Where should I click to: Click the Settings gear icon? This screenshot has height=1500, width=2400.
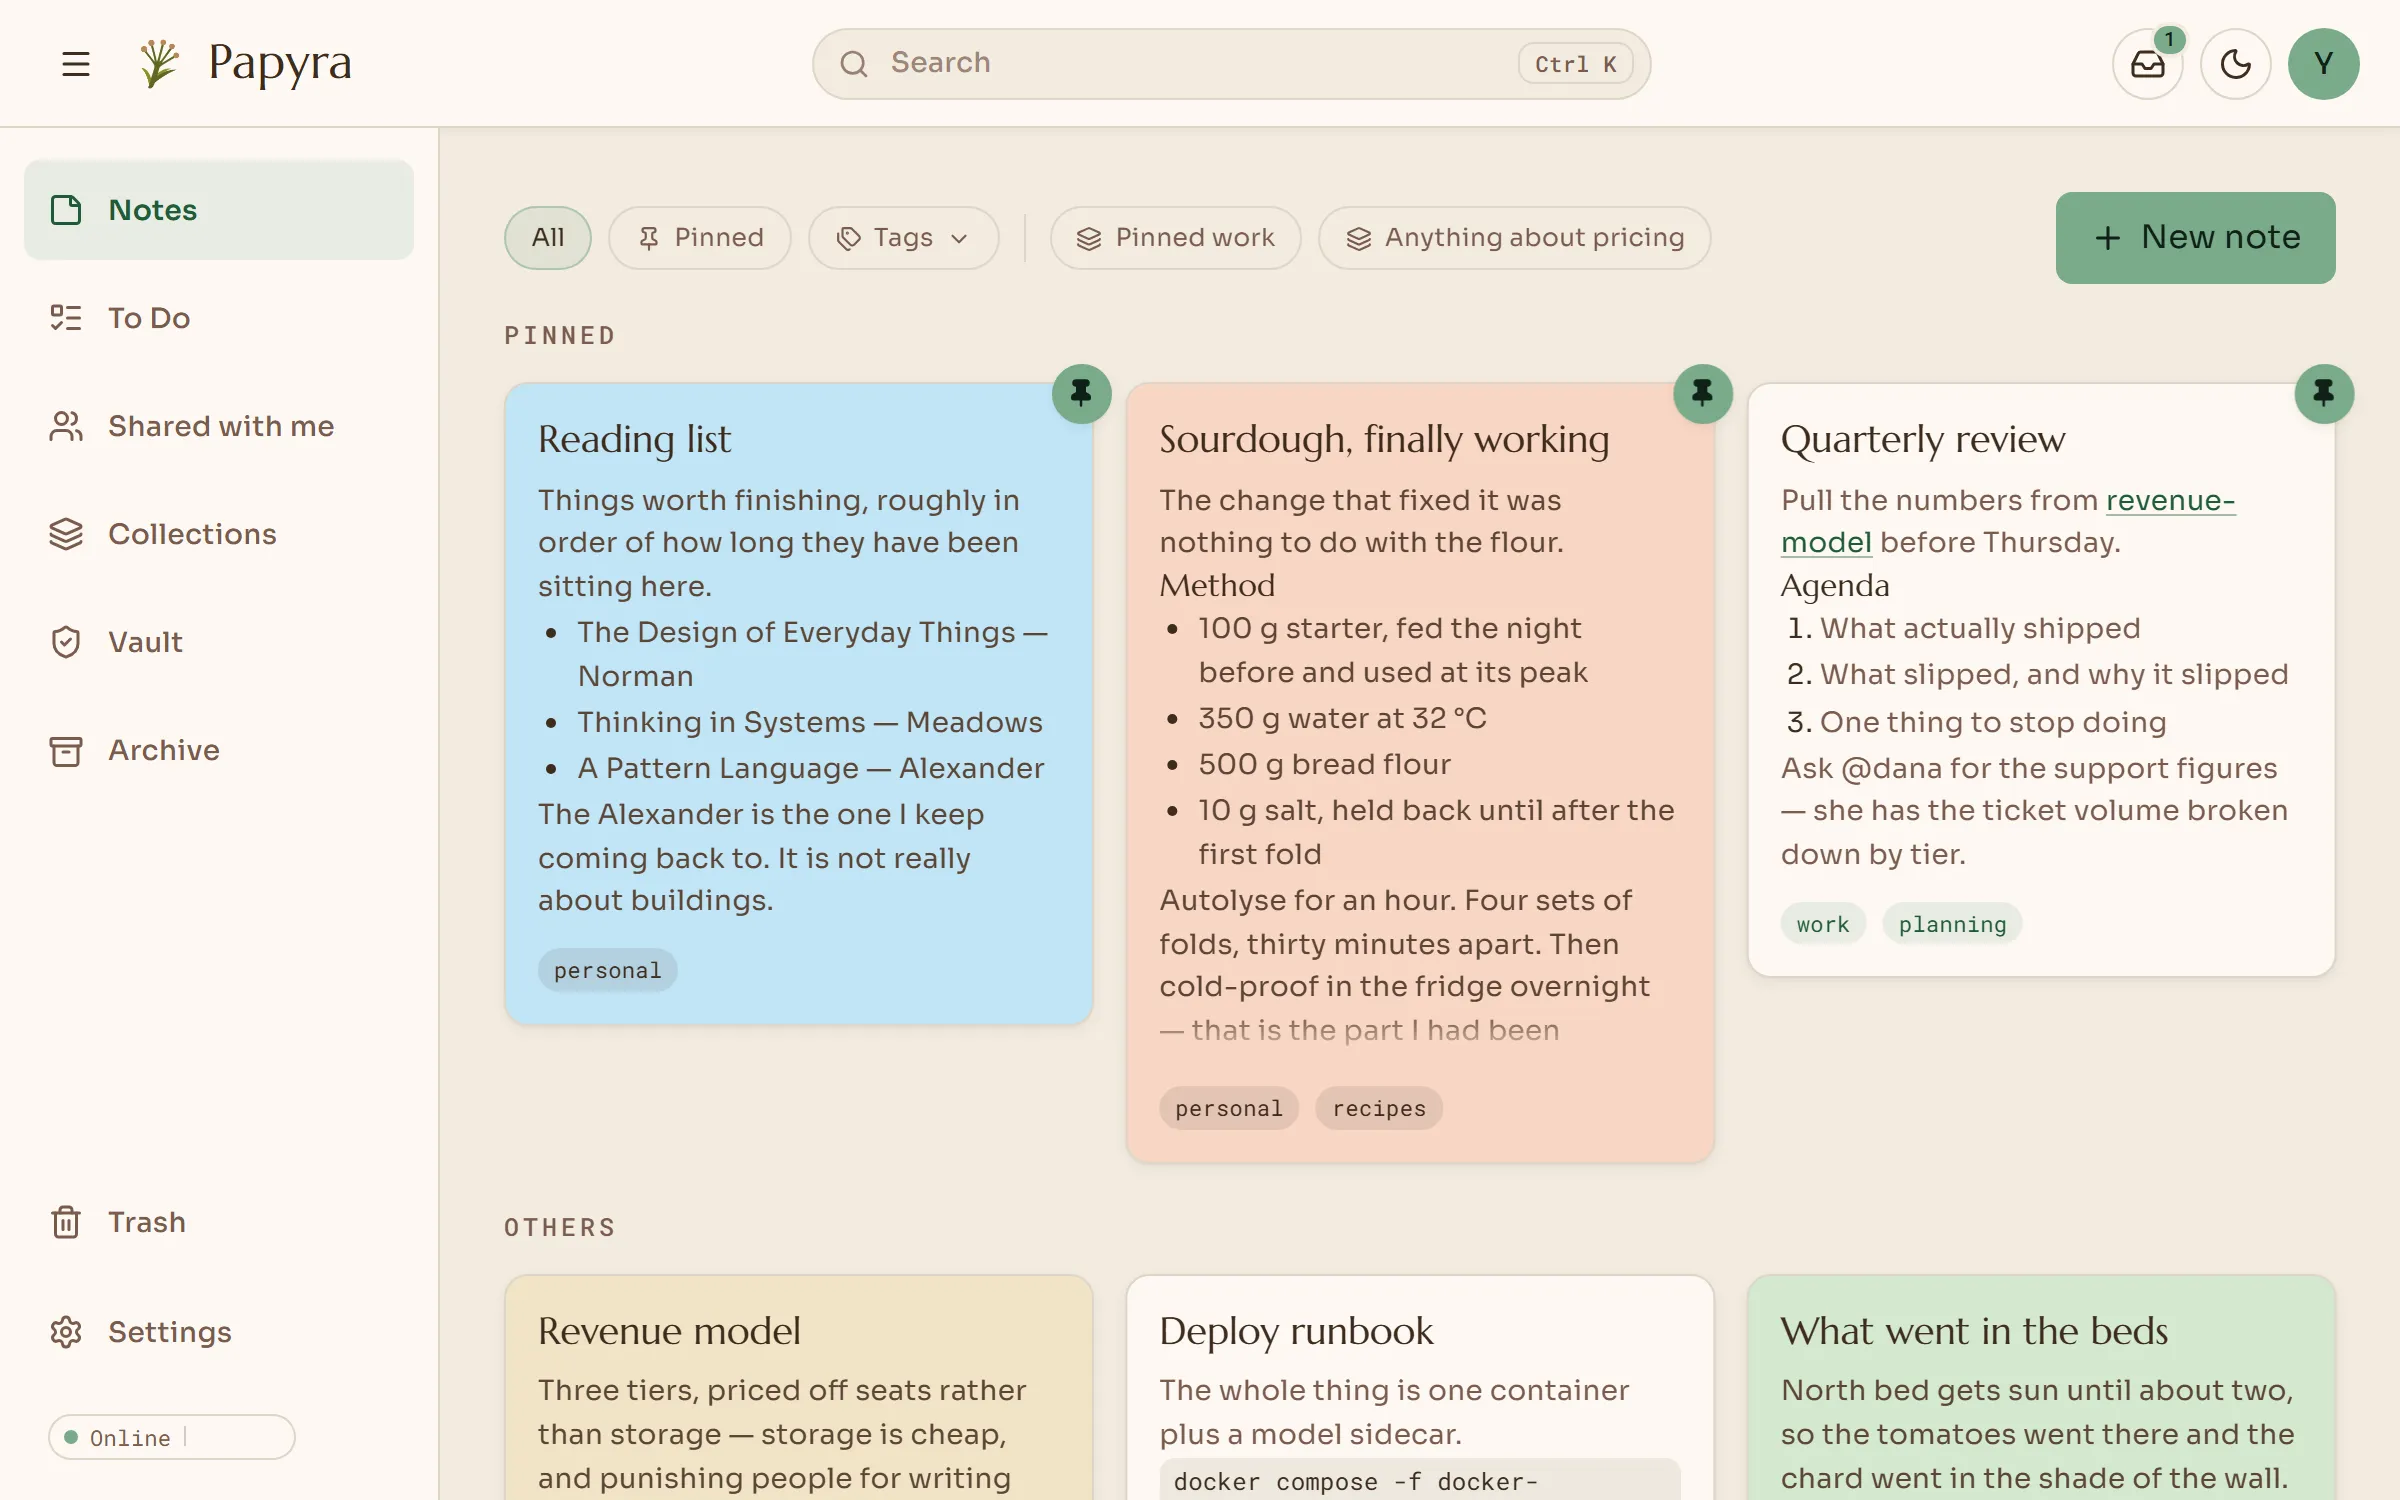[x=66, y=1332]
